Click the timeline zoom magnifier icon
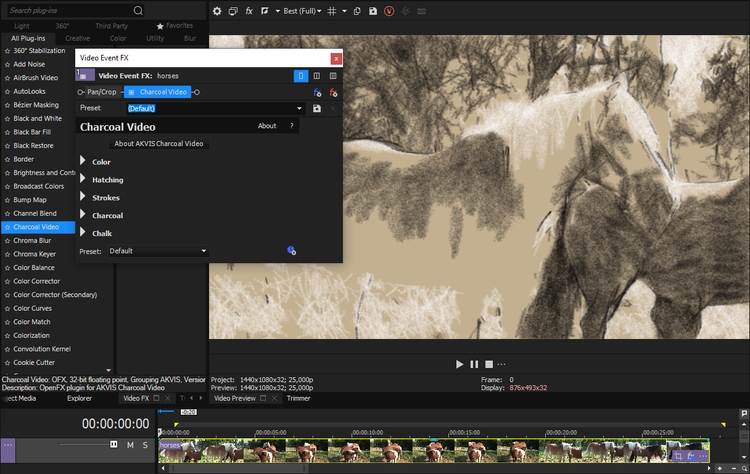 tap(745, 469)
